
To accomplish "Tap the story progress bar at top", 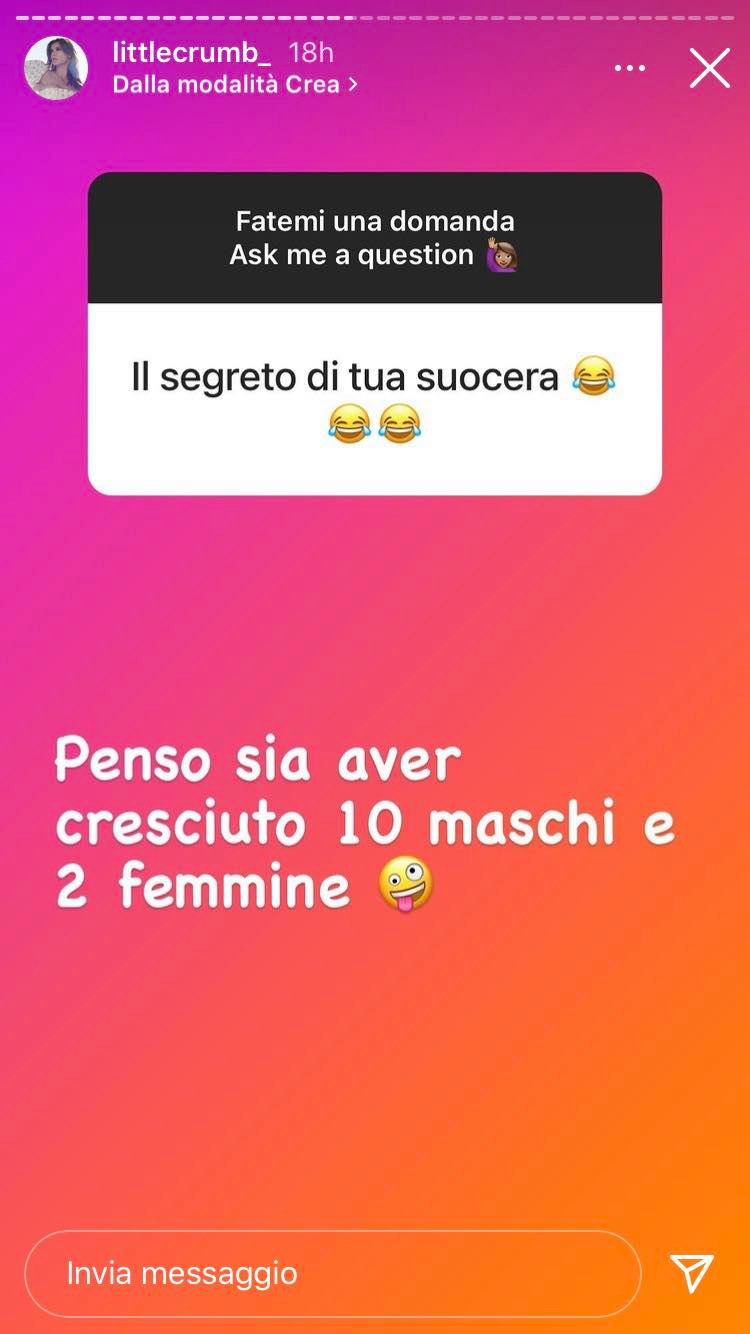I will point(375,17).
